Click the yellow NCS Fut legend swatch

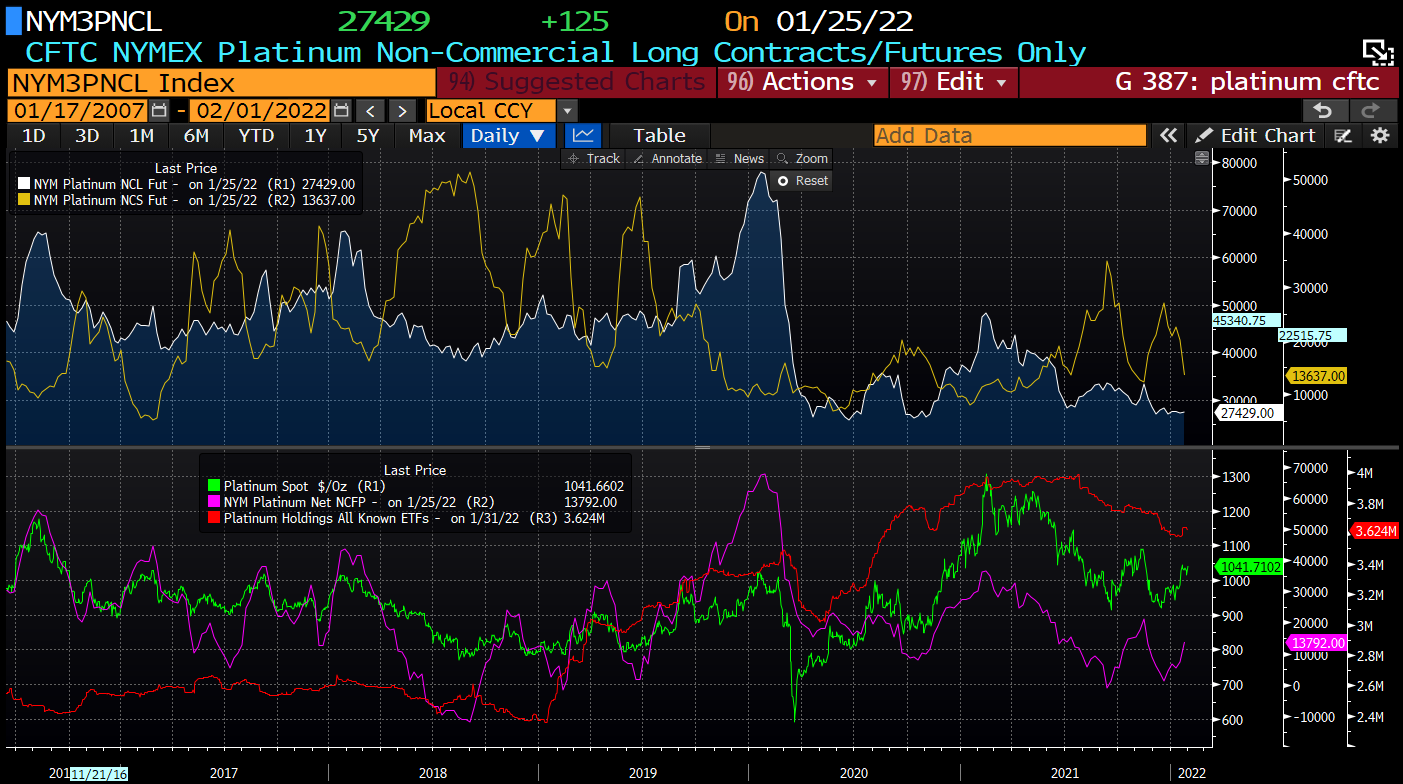pyautogui.click(x=24, y=200)
